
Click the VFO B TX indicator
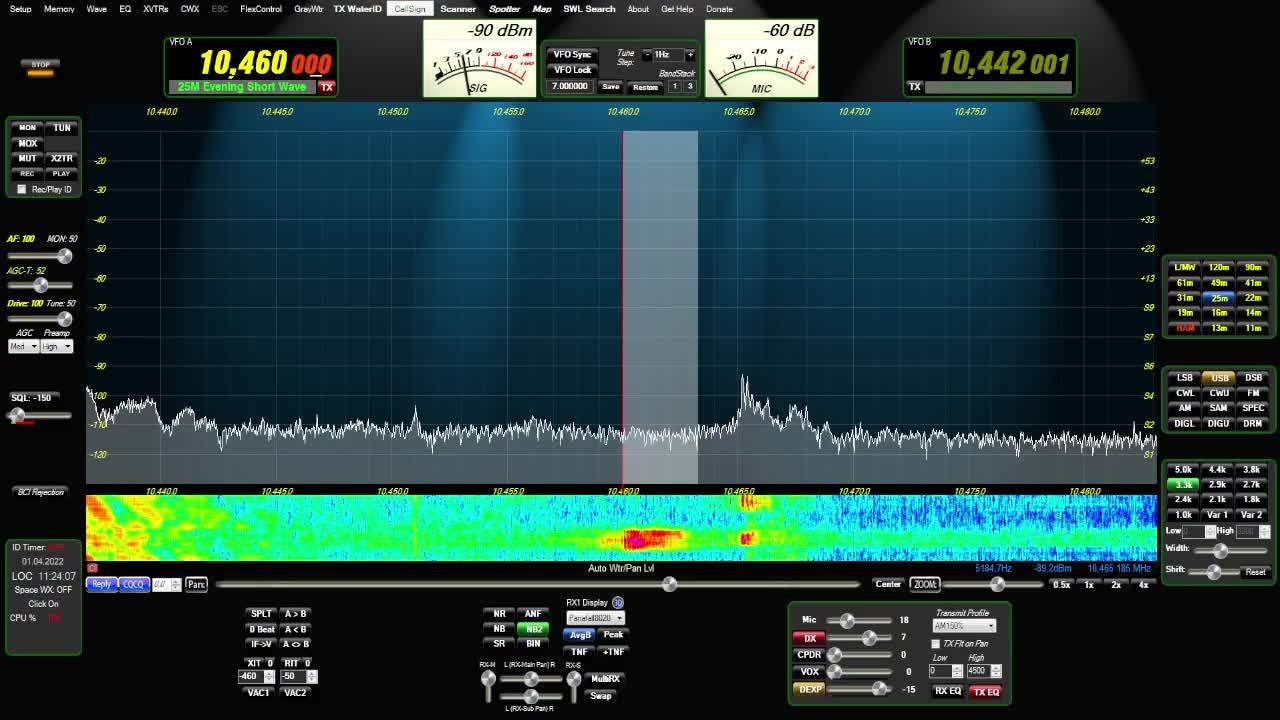click(x=914, y=87)
